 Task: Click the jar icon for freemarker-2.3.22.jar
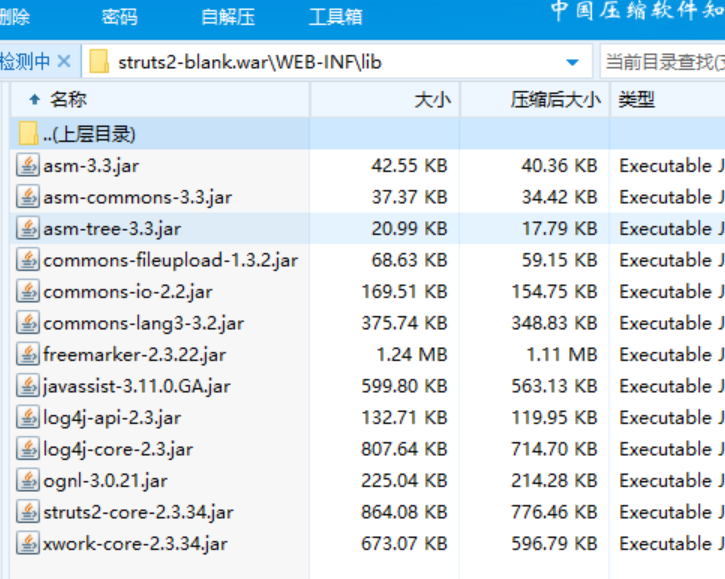(28, 355)
